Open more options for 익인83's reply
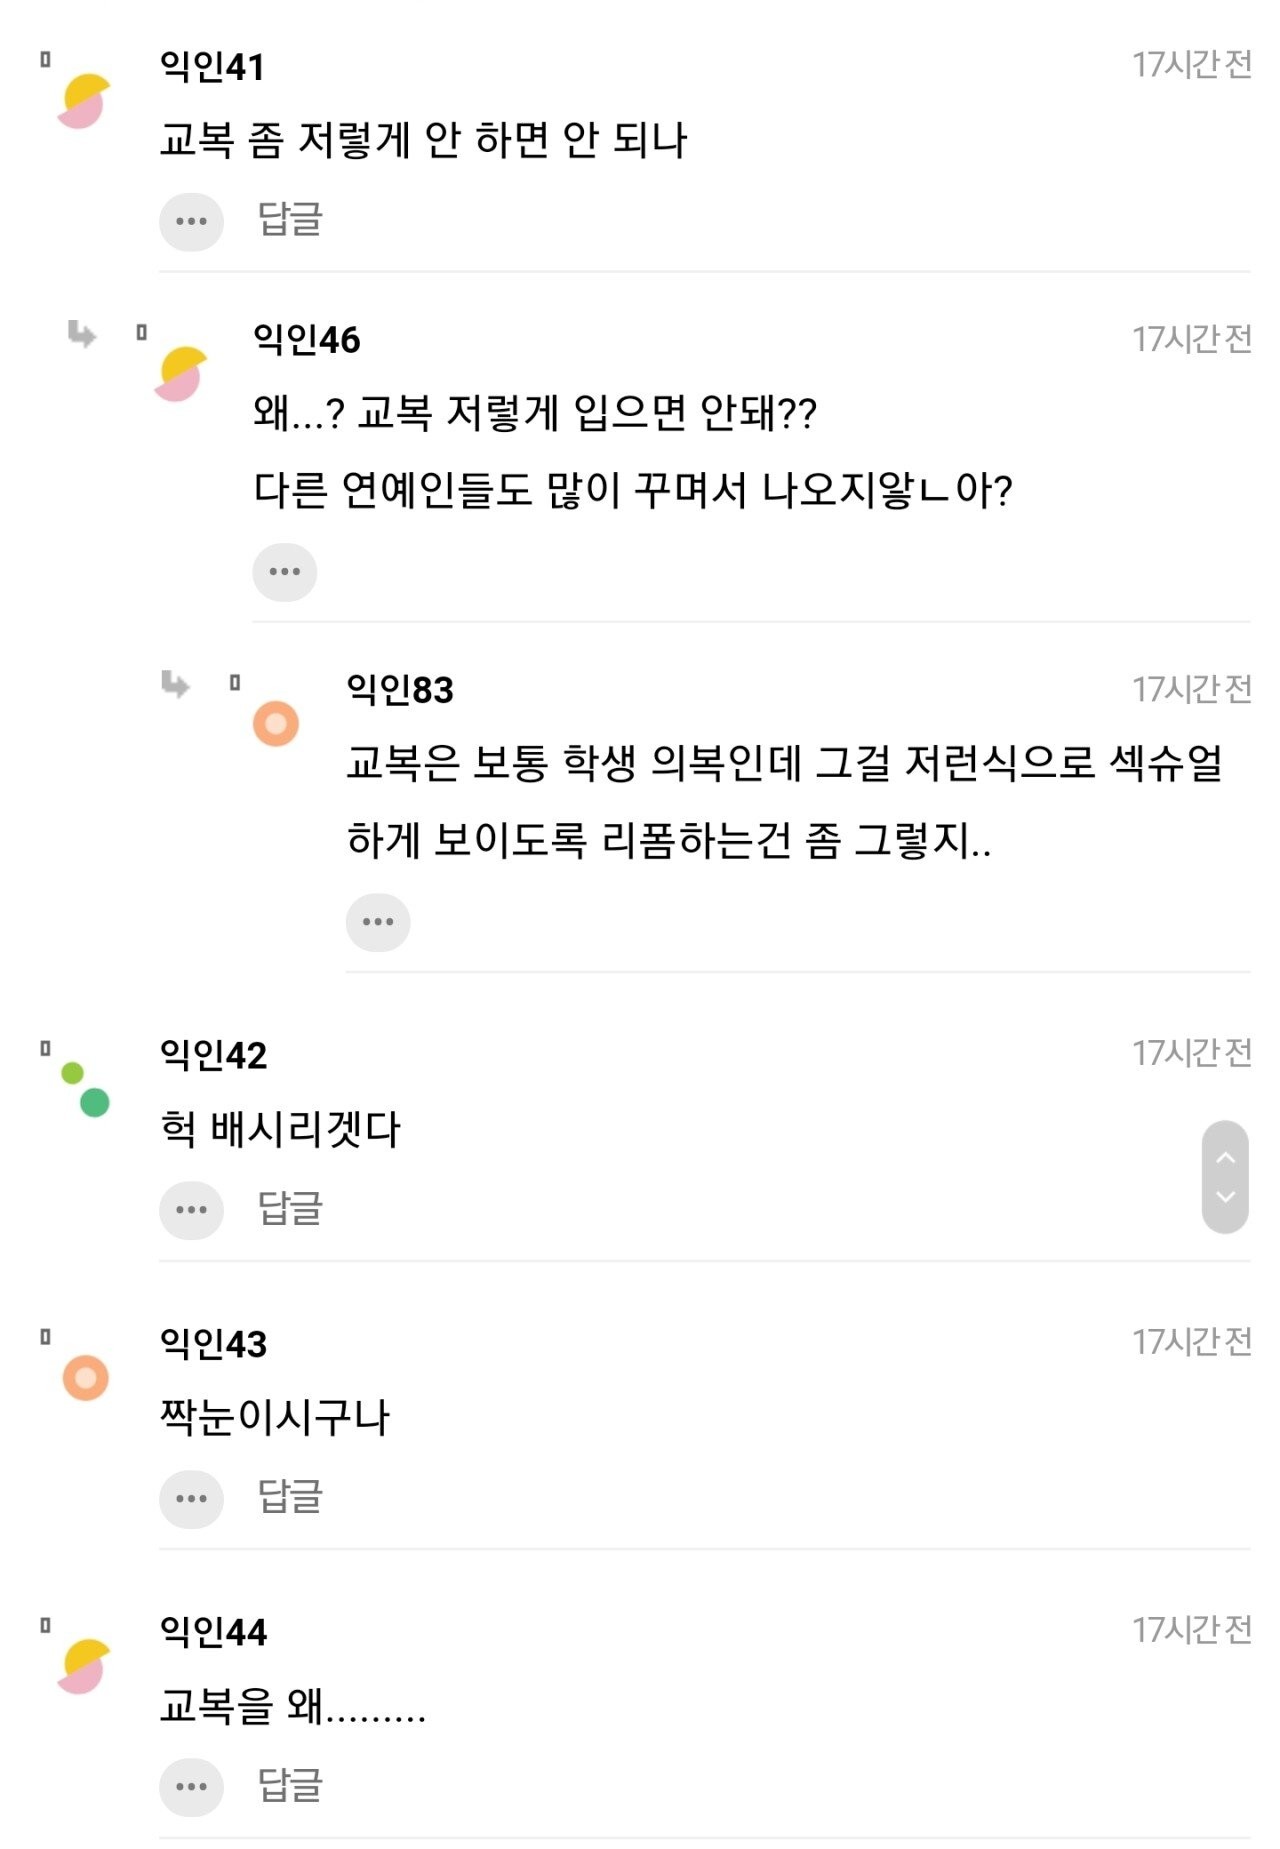 pos(378,922)
